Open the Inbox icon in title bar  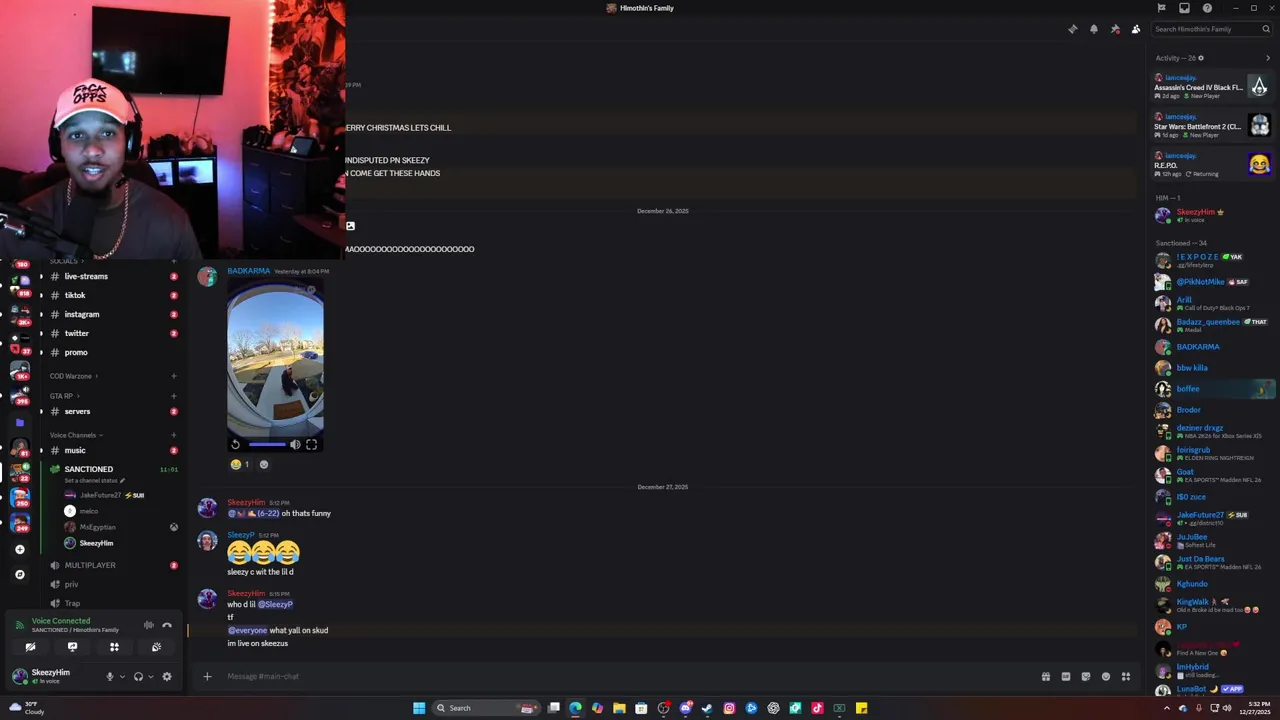pos(1184,8)
